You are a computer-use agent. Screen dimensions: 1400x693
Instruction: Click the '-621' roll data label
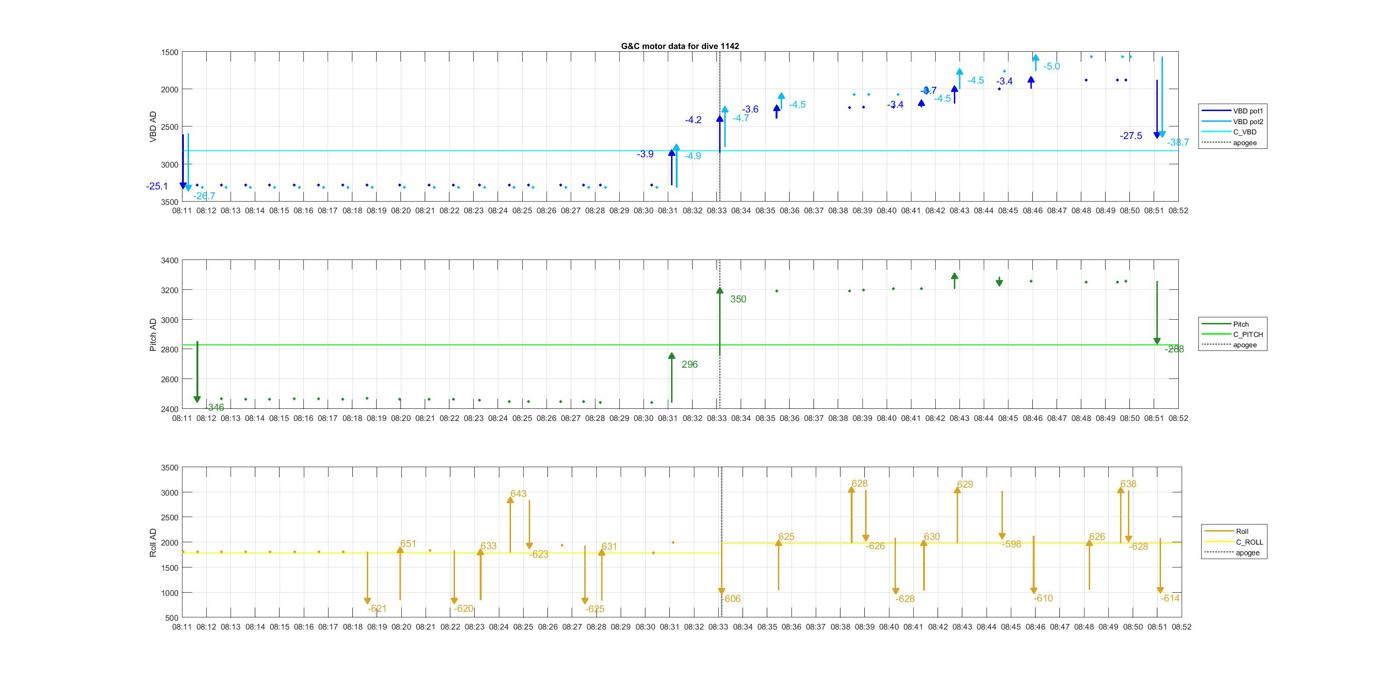coord(377,609)
